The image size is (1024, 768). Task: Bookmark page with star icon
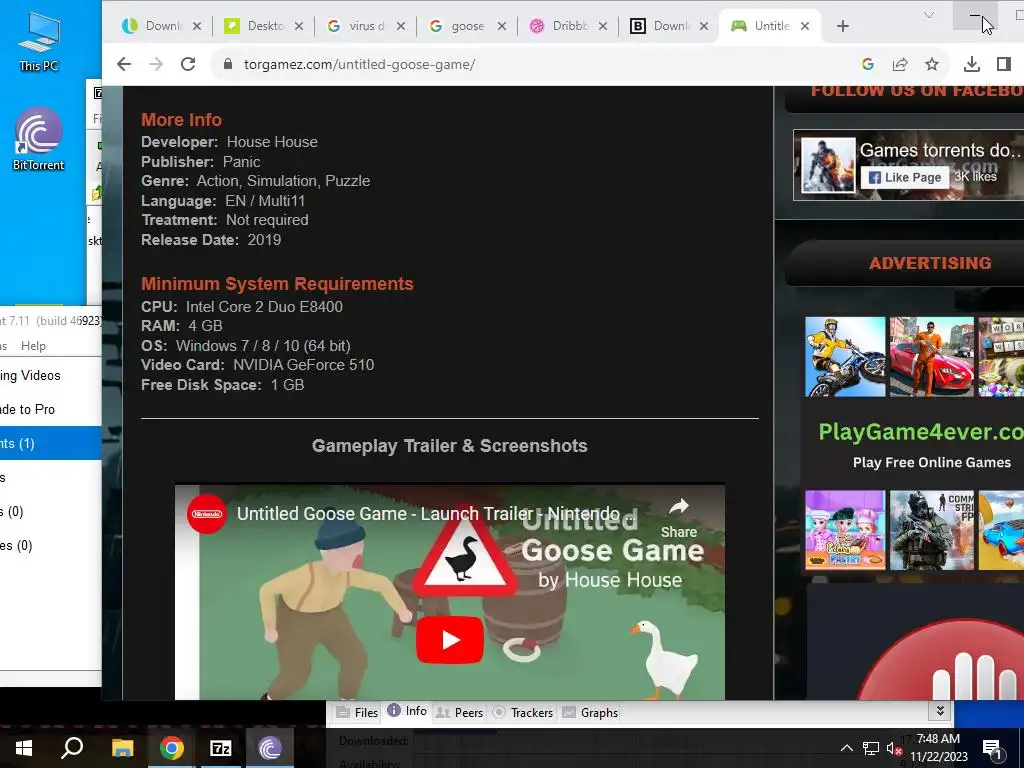pyautogui.click(x=932, y=64)
